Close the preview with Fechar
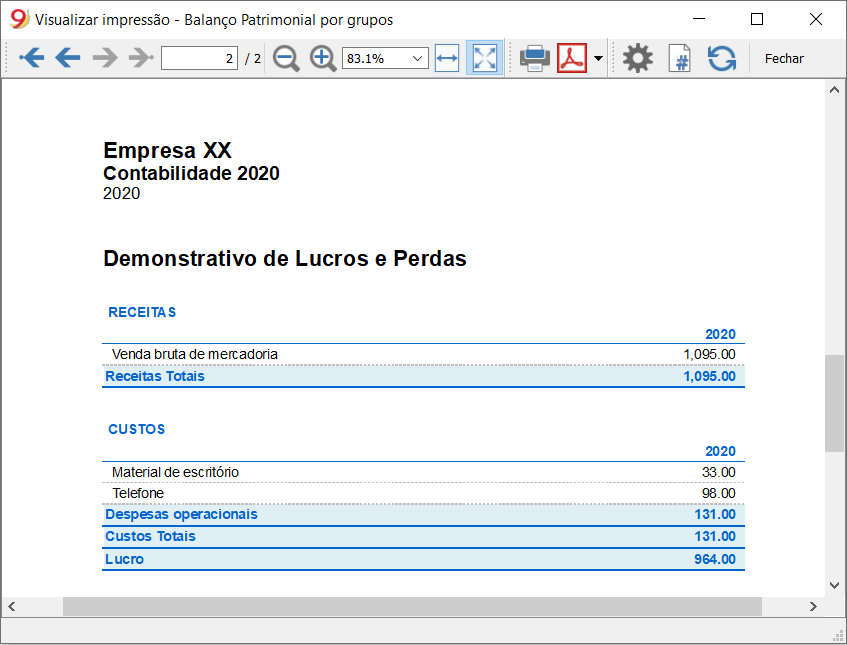Image resolution: width=847 pixels, height=645 pixels. [x=784, y=58]
